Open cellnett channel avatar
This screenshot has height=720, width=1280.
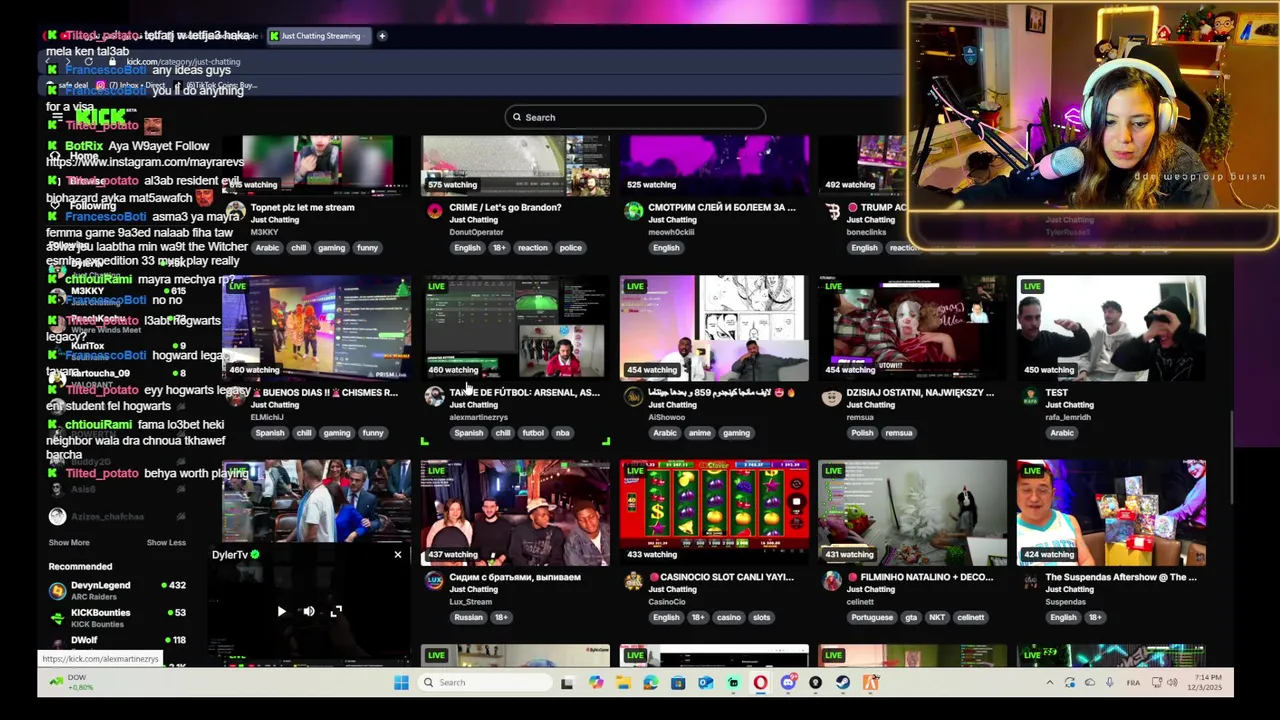tap(831, 581)
